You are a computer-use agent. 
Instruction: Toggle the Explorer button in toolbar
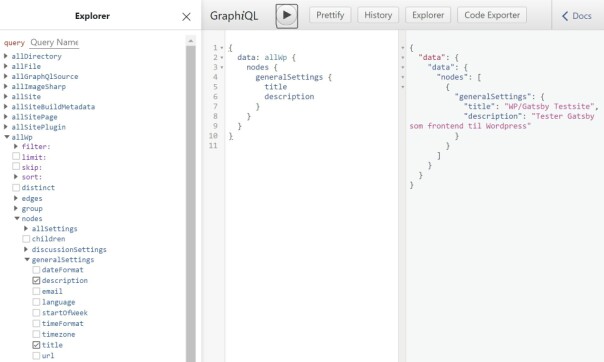428,15
